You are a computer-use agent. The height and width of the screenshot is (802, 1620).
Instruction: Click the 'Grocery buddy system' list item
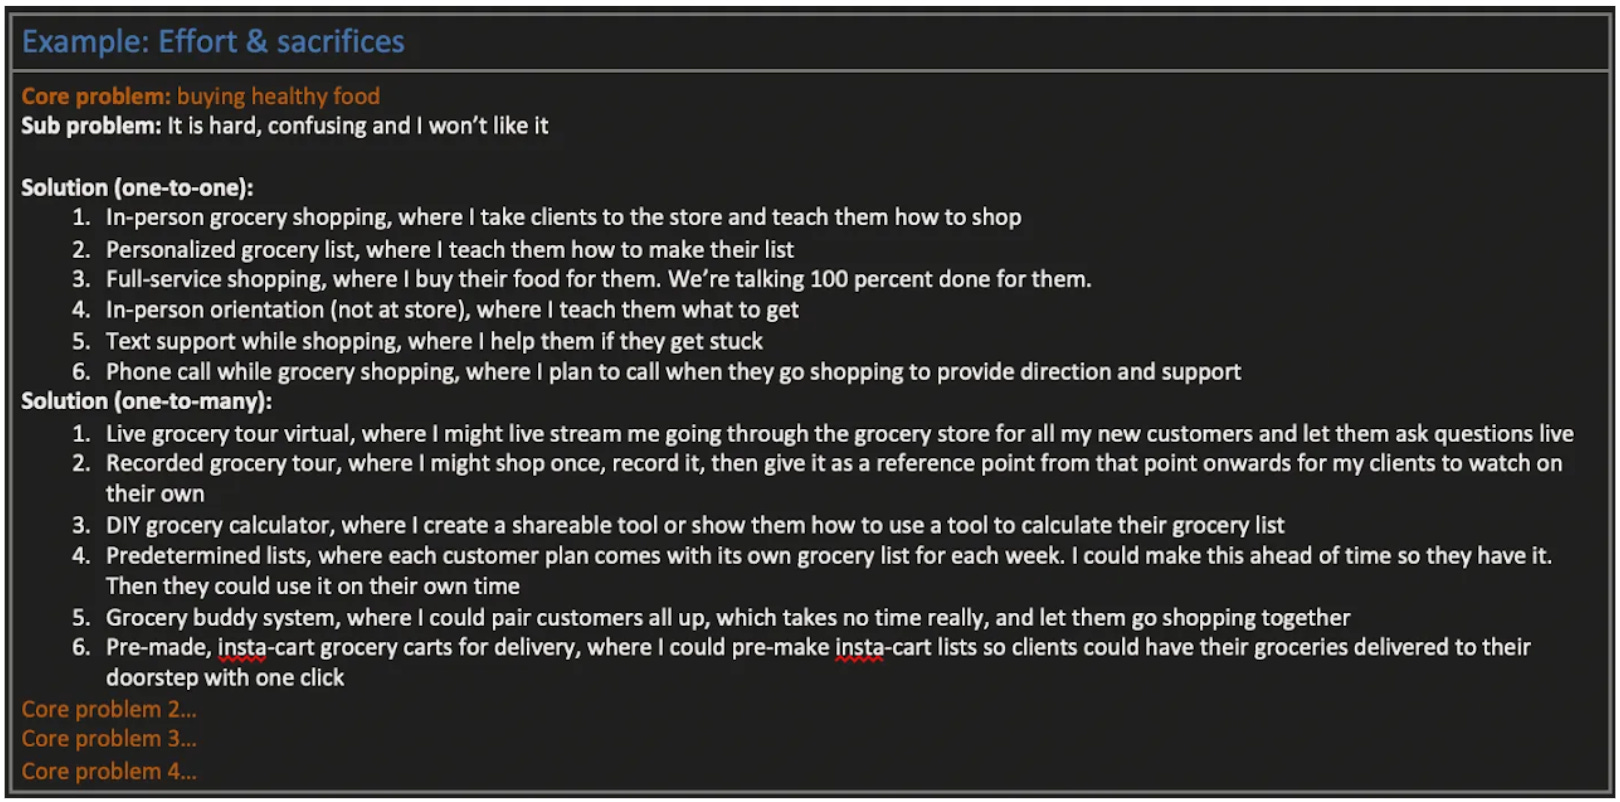tap(728, 617)
